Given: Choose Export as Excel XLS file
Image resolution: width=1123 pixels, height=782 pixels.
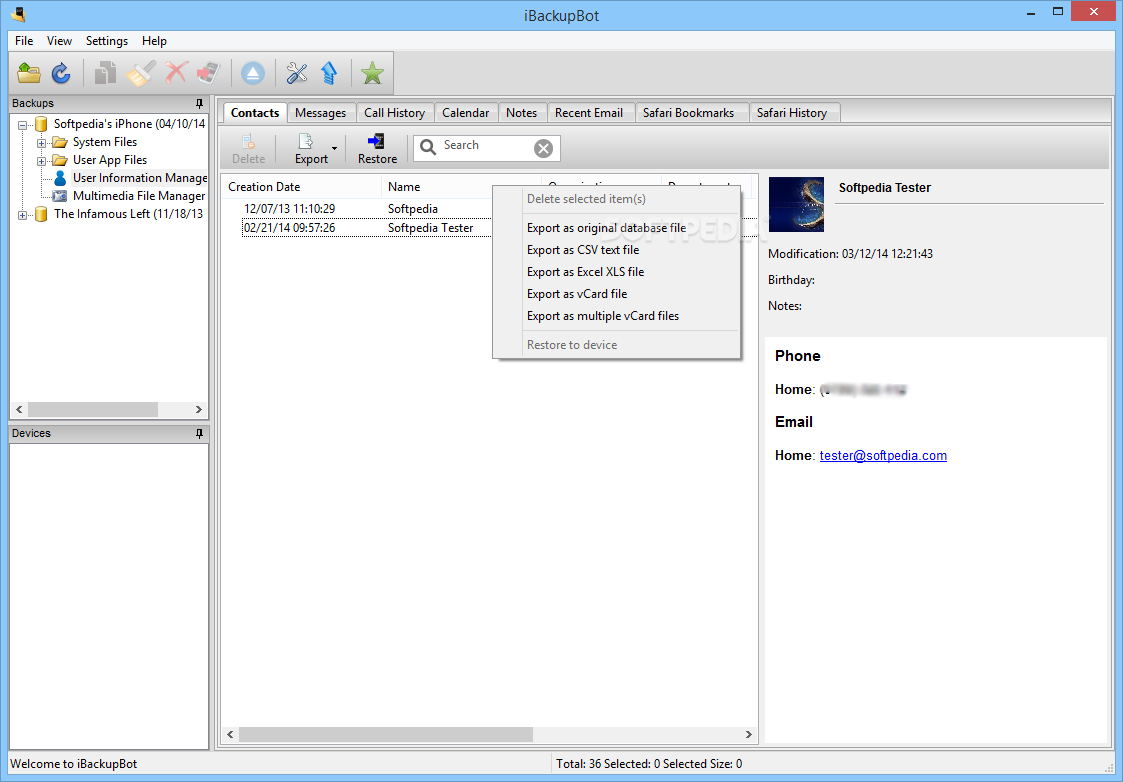Looking at the screenshot, I should (617, 272).
